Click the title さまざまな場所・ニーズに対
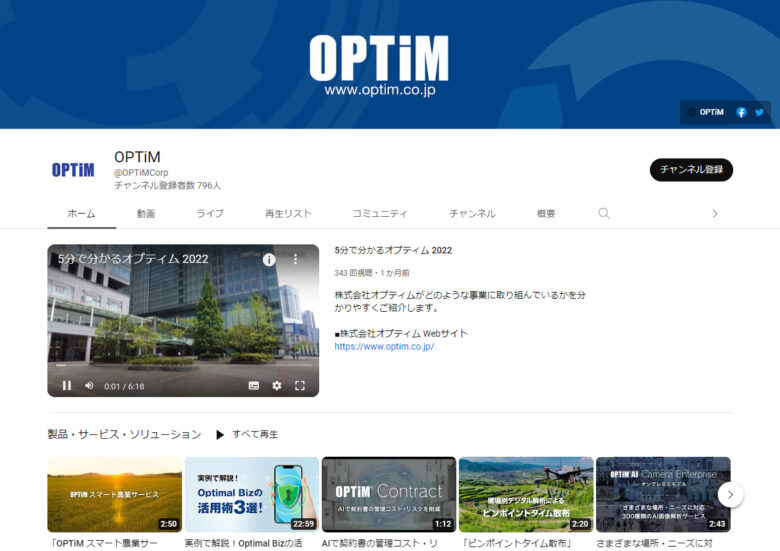 coord(654,544)
